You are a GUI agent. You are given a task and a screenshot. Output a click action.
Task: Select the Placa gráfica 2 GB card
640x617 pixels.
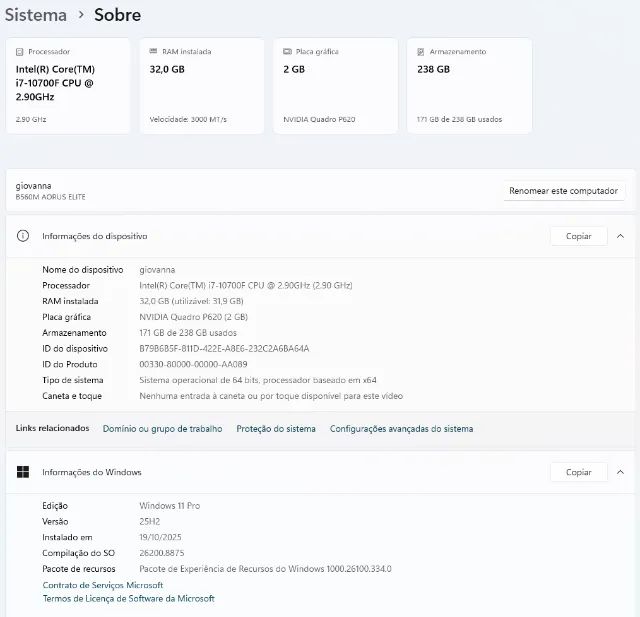(x=336, y=86)
